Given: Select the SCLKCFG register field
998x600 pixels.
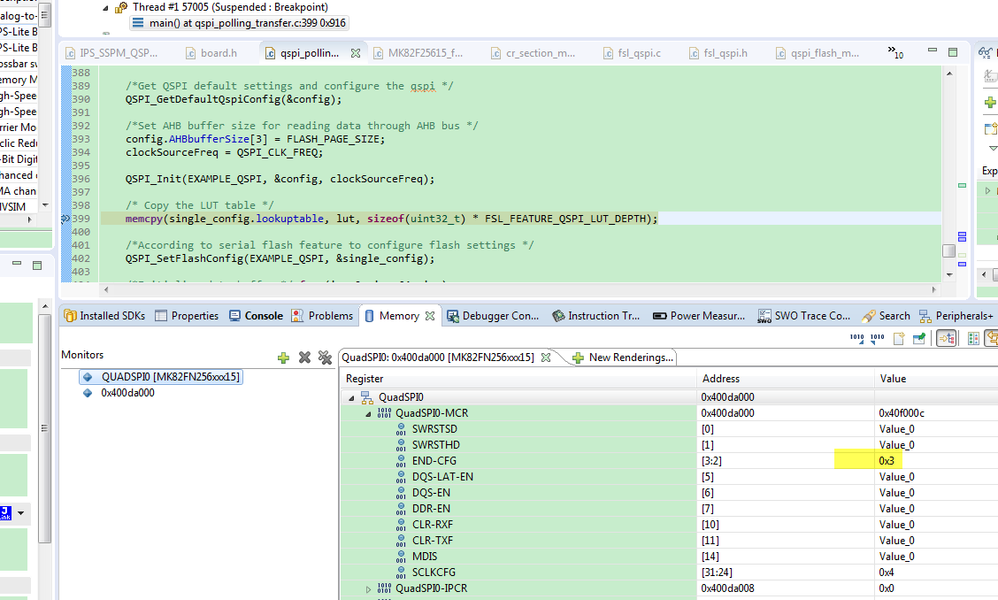Looking at the screenshot, I should pyautogui.click(x=433, y=573).
